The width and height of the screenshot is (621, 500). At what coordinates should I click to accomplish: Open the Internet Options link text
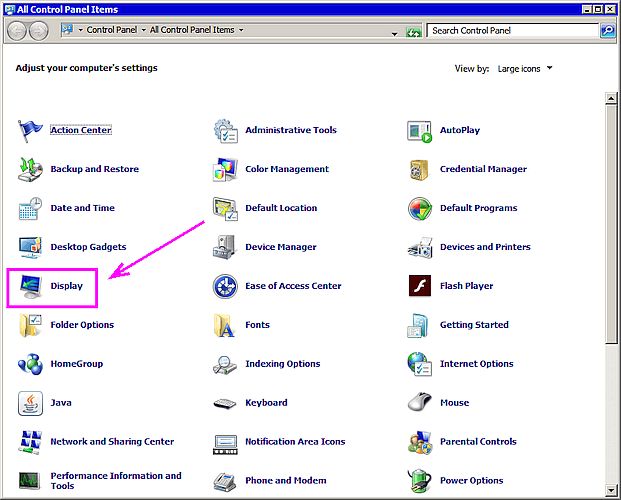coord(476,364)
